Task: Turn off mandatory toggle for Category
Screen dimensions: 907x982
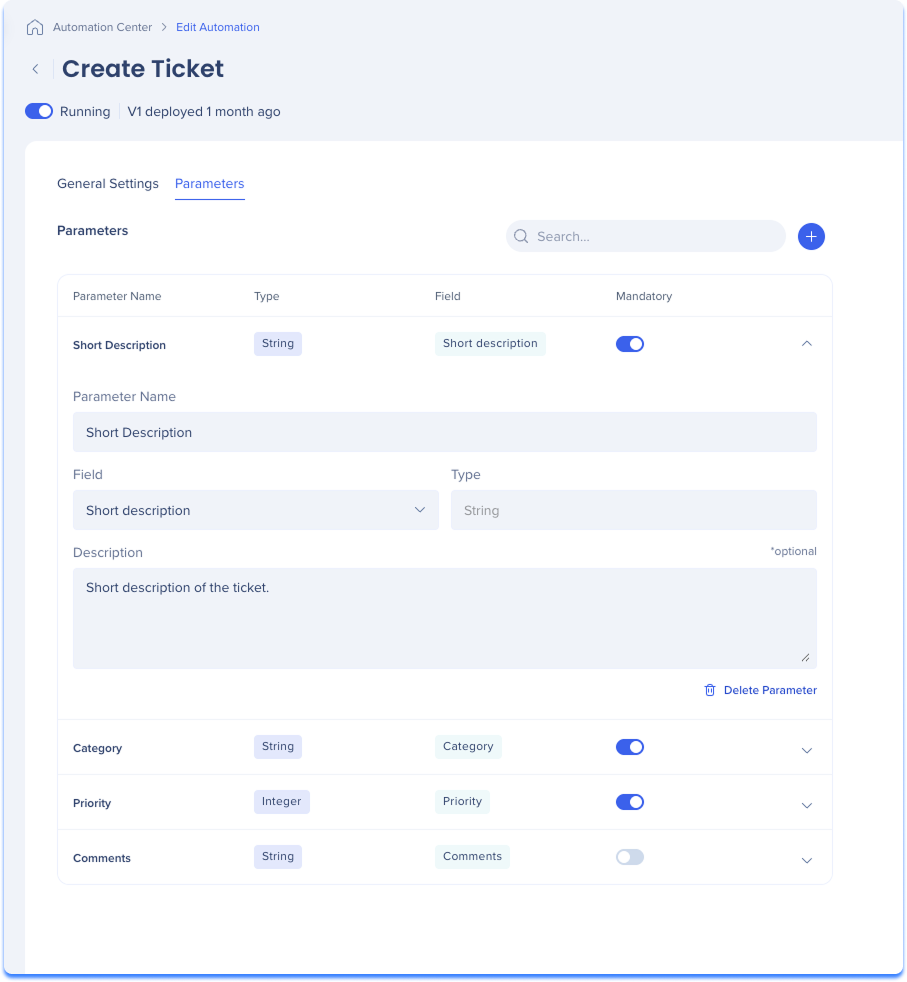Action: [x=630, y=747]
